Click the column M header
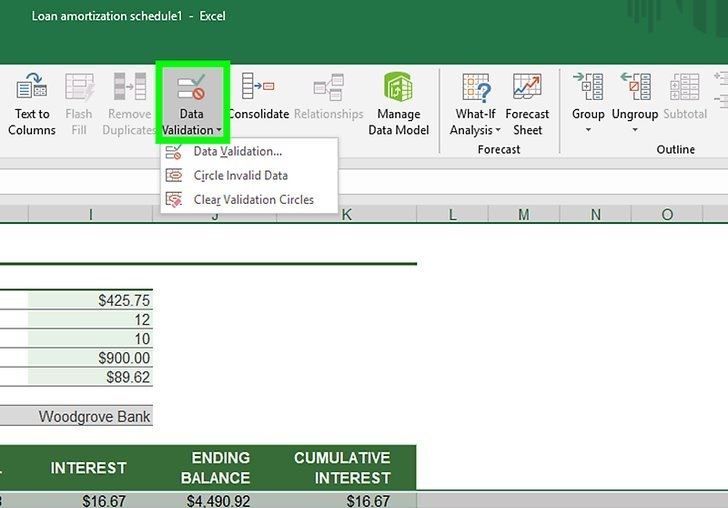The width and height of the screenshot is (728, 508). pos(523,215)
